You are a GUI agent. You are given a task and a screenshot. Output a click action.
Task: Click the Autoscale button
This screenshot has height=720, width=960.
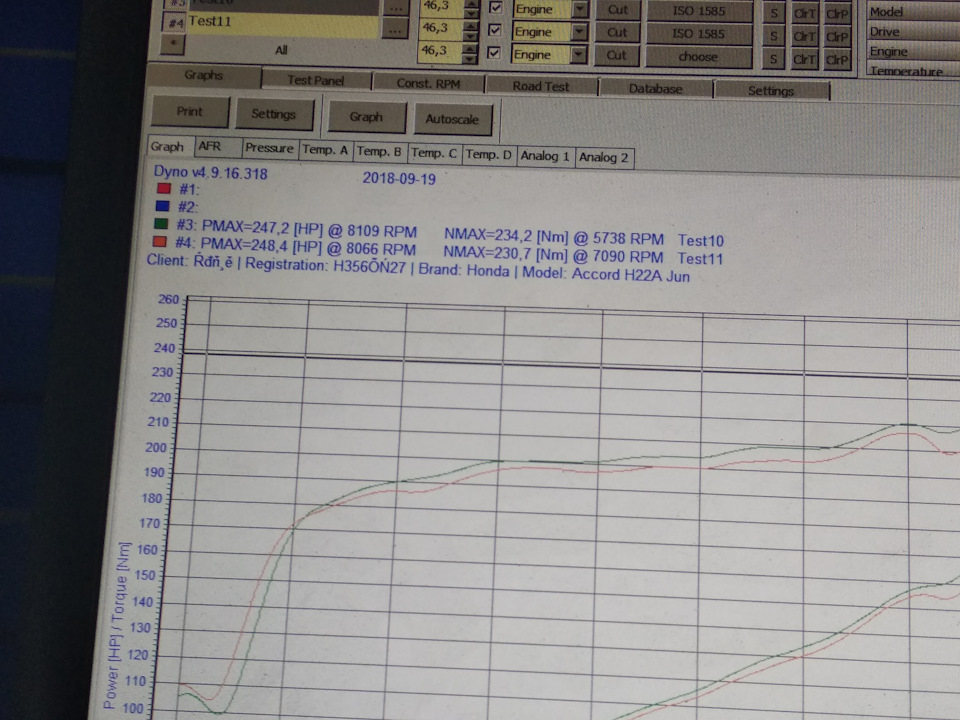coord(452,119)
